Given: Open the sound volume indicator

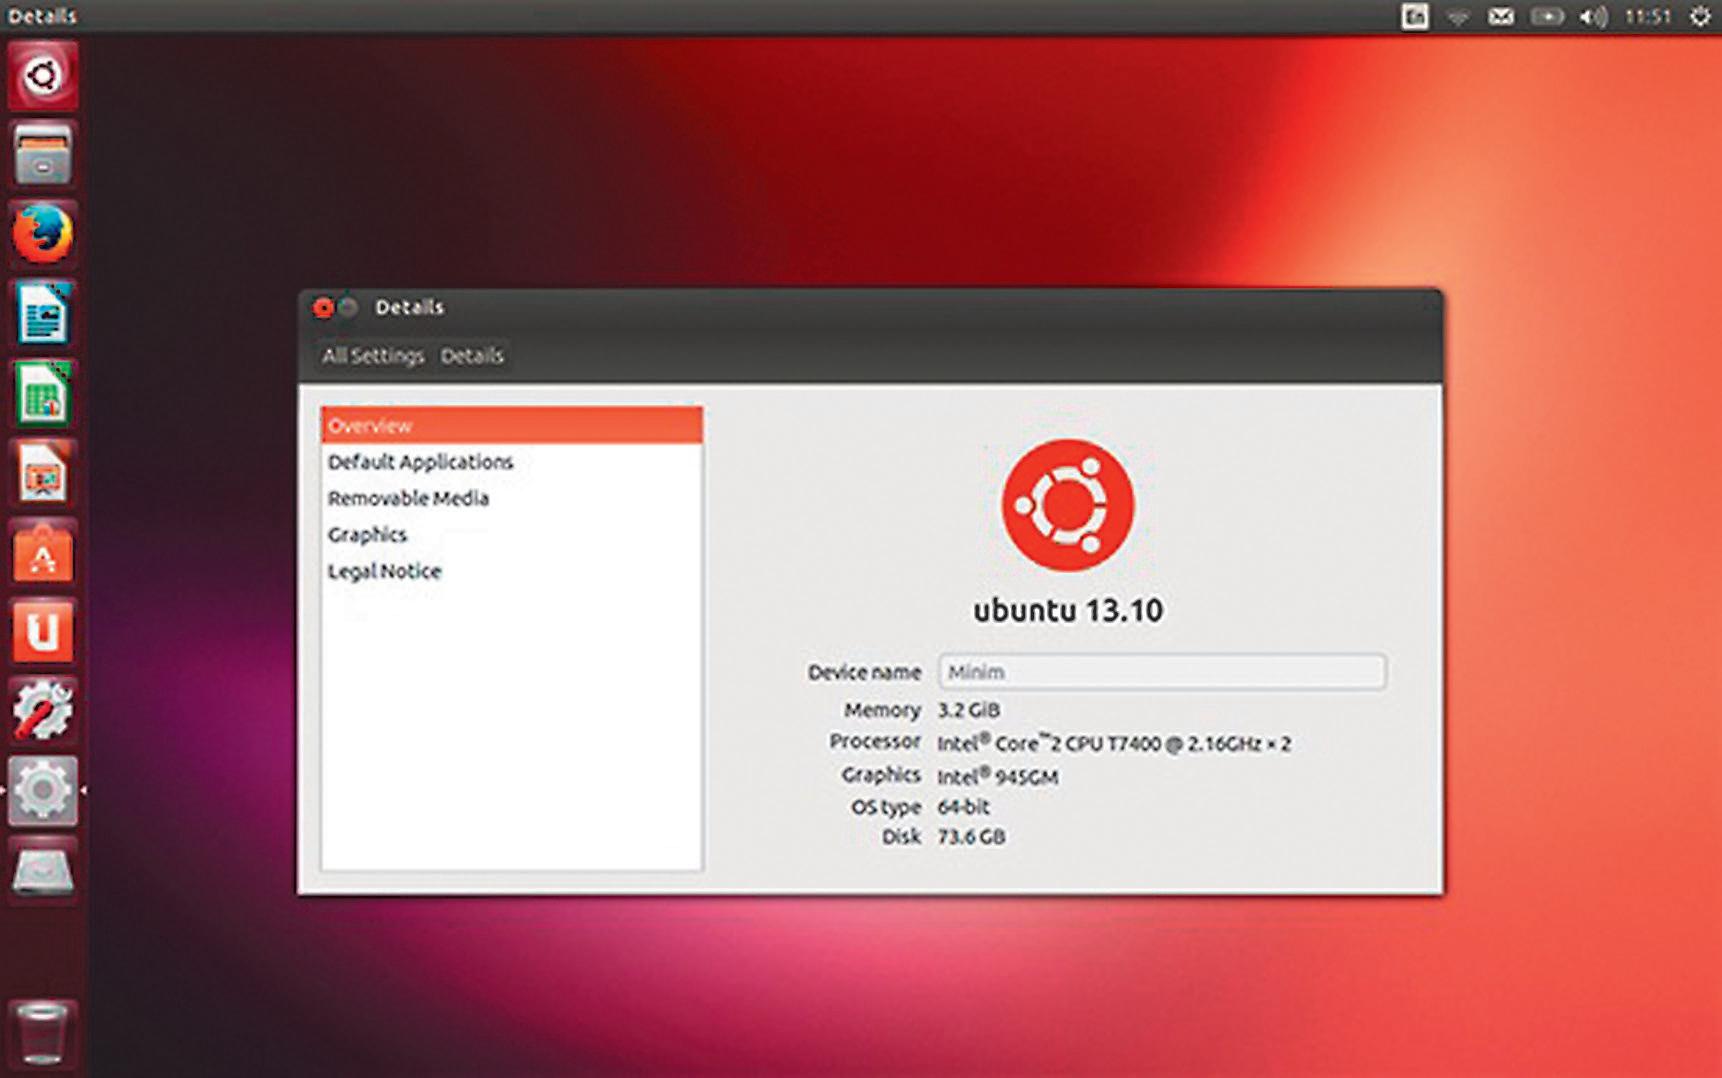Looking at the screenshot, I should pos(1593,16).
